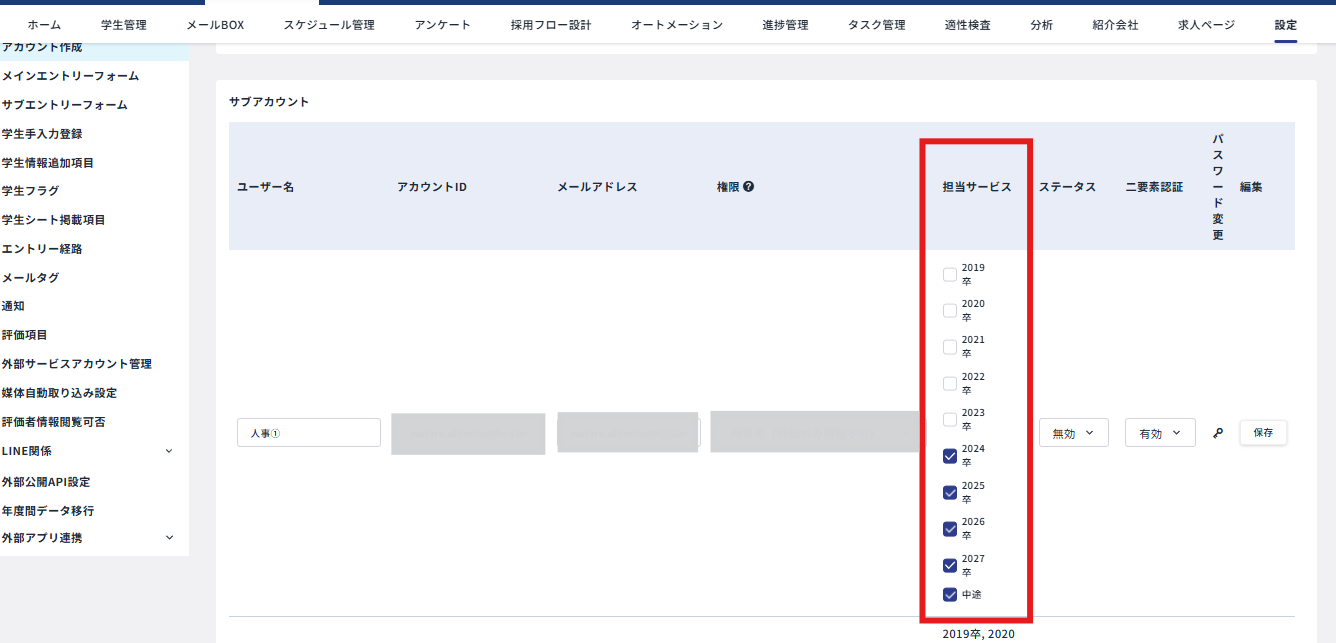The image size is (1336, 643).
Task: Check the 2019卒 checkbox
Action: (x=949, y=275)
